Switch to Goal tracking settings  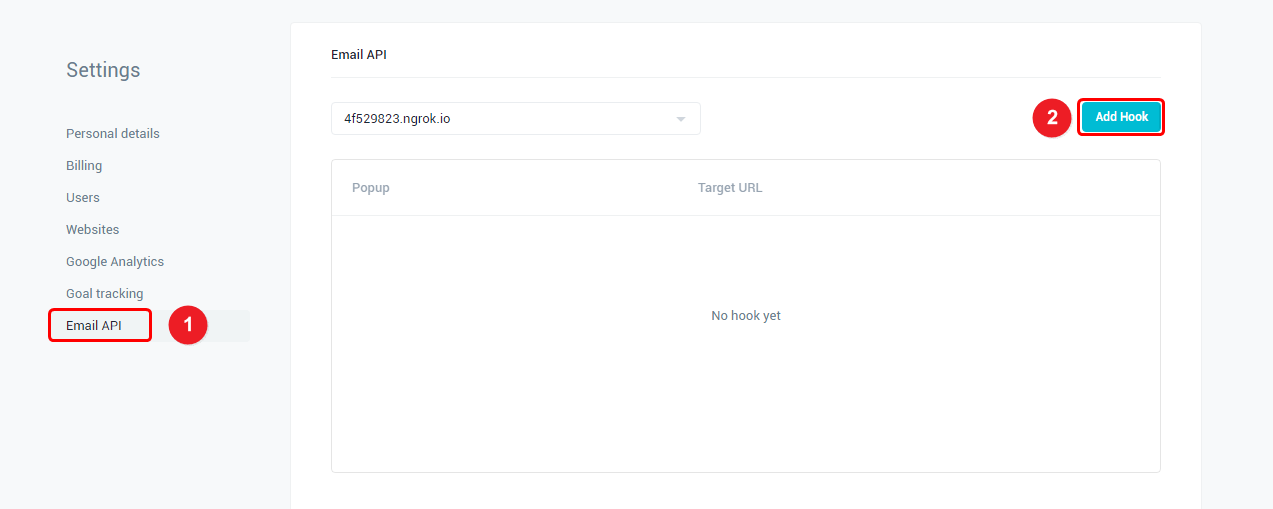click(x=105, y=294)
